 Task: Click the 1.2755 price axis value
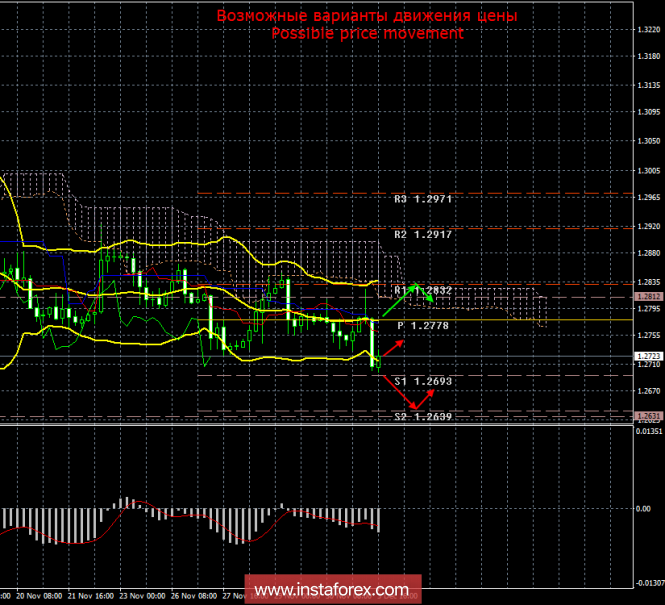point(649,335)
